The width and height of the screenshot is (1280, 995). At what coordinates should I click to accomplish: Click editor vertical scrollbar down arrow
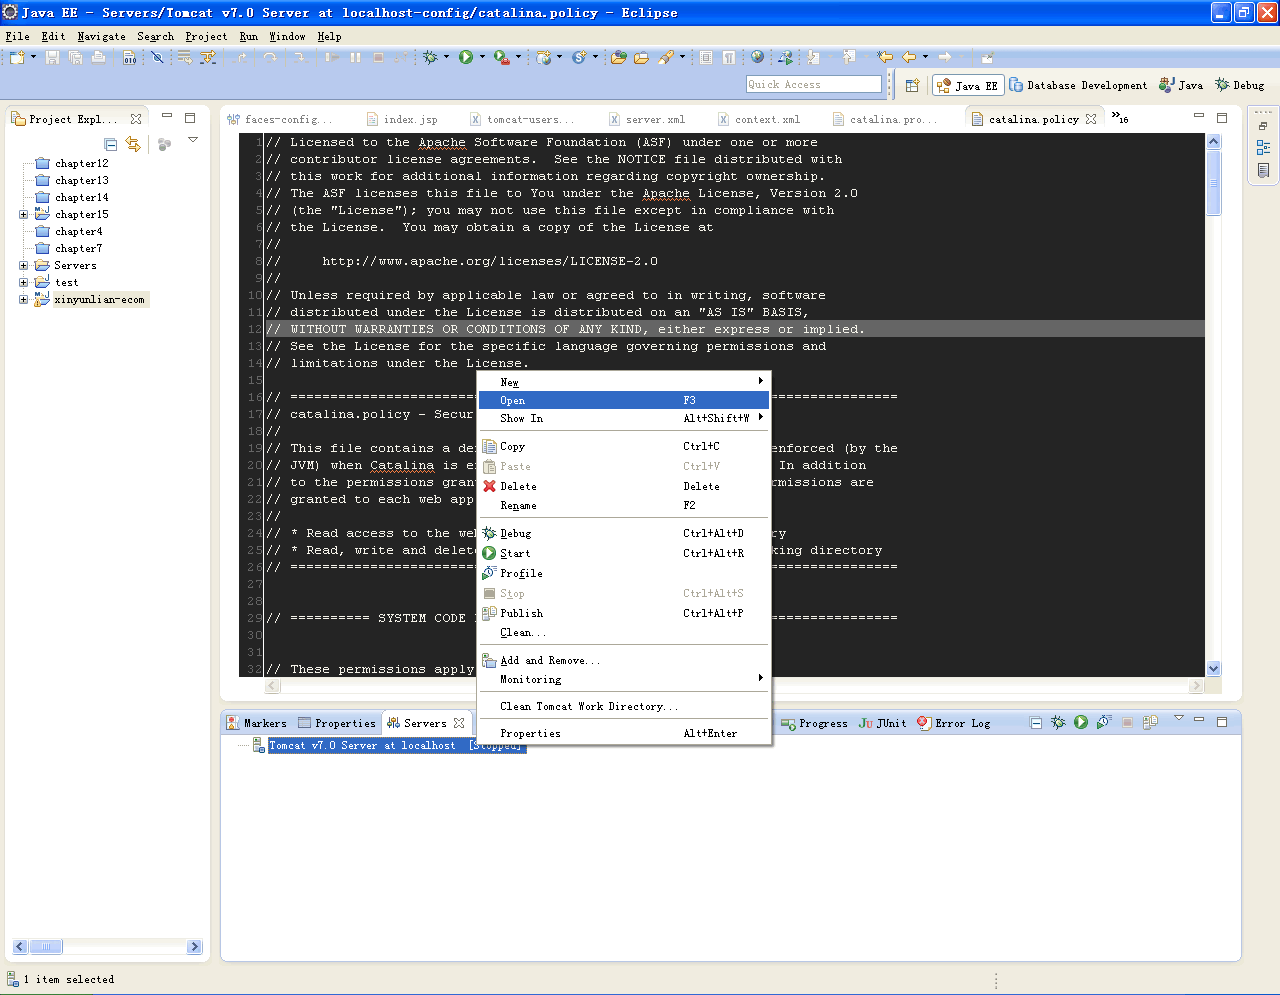pos(1214,669)
